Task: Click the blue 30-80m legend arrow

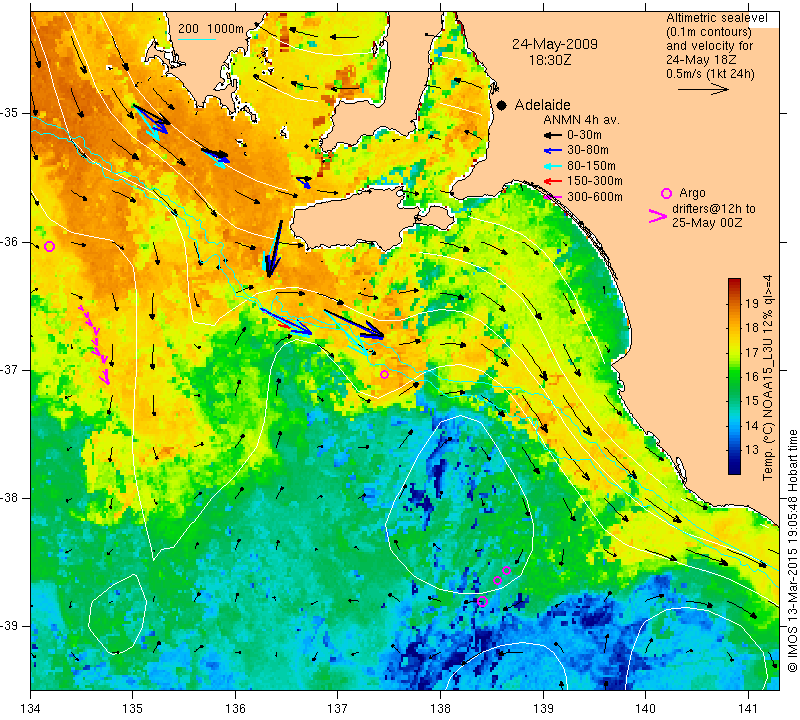Action: coord(553,151)
